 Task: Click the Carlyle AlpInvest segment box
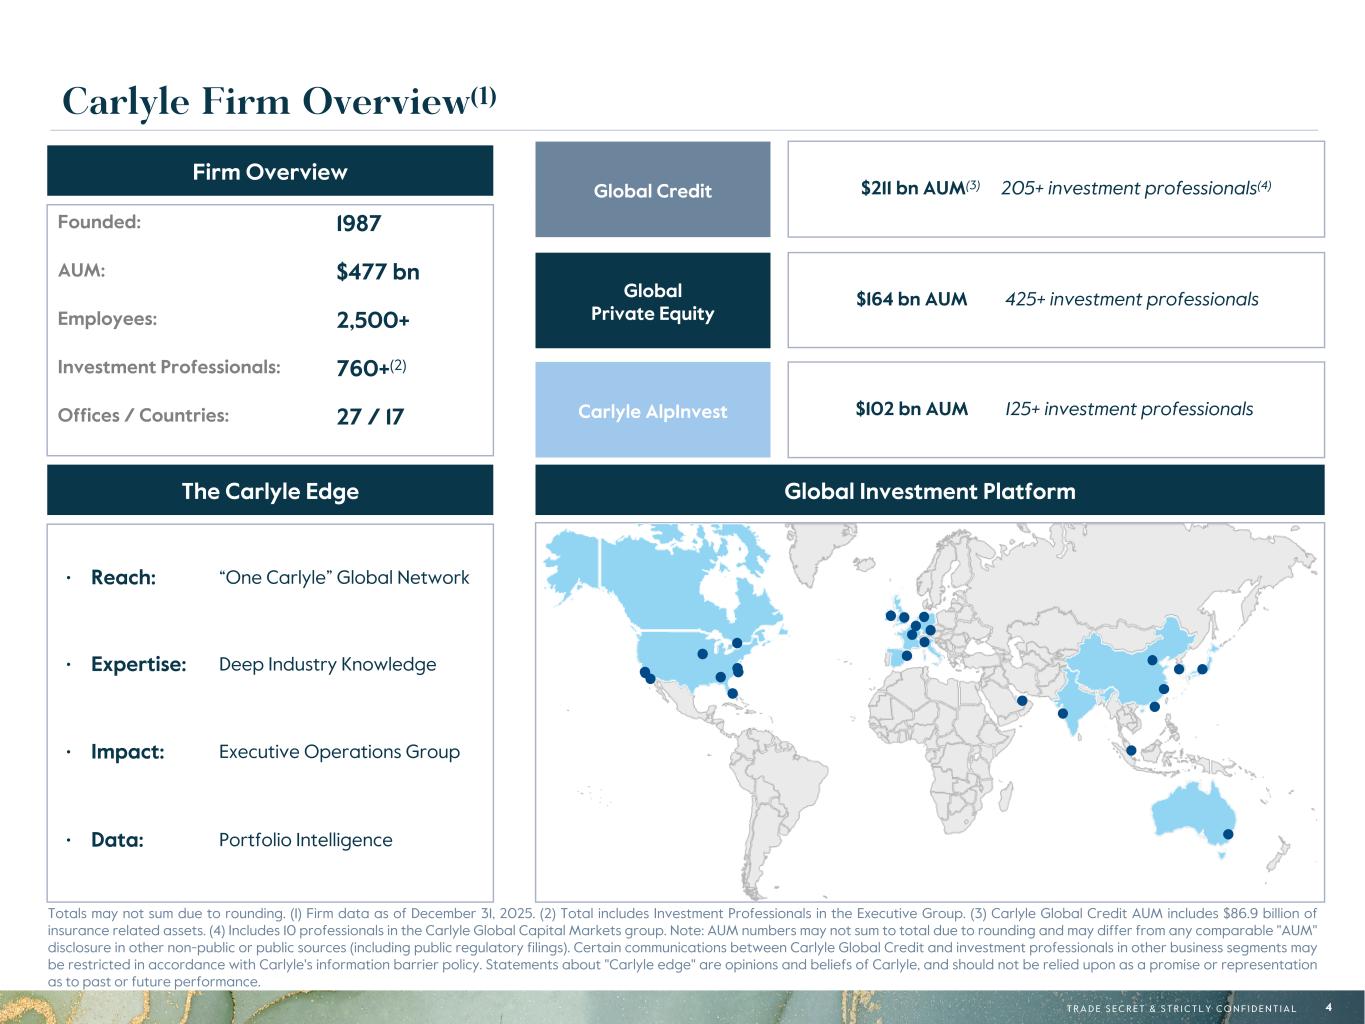pos(652,411)
